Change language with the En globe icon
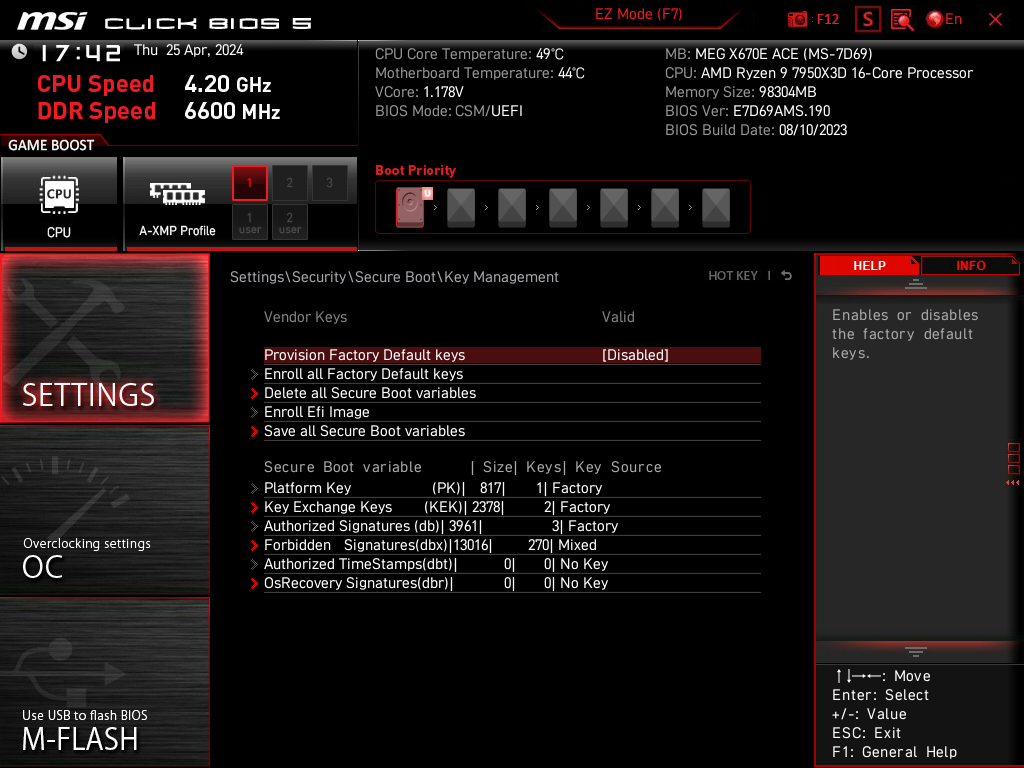1024x768 pixels. [x=944, y=20]
